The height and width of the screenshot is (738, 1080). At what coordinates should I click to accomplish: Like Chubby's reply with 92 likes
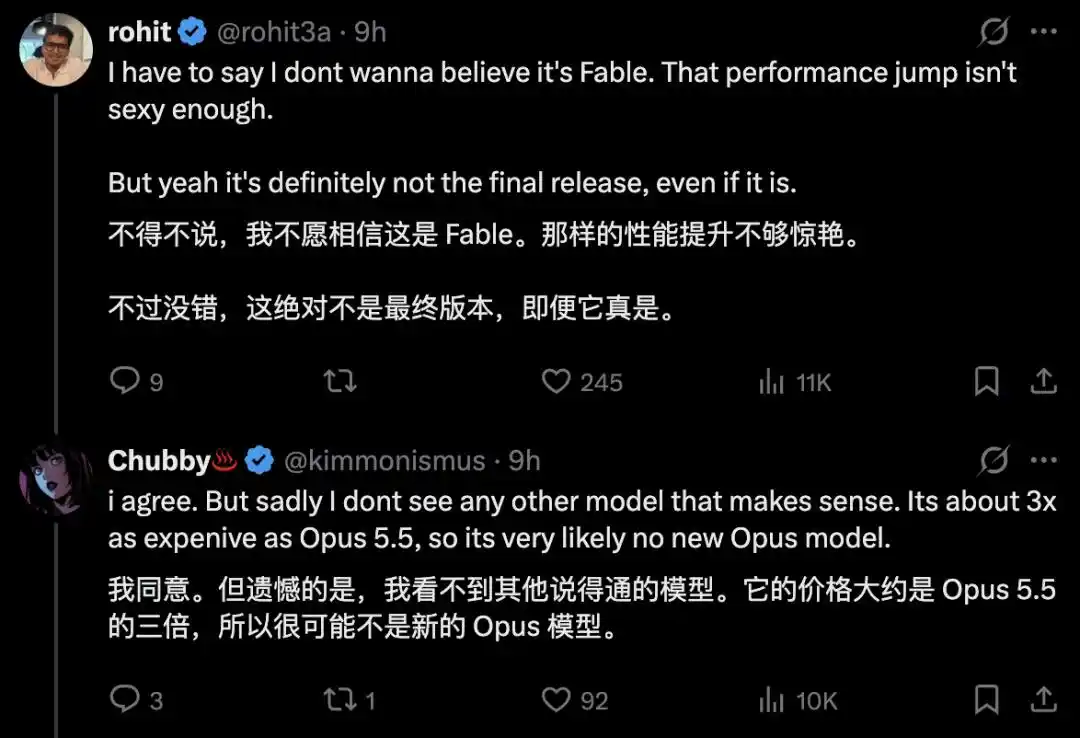point(556,699)
